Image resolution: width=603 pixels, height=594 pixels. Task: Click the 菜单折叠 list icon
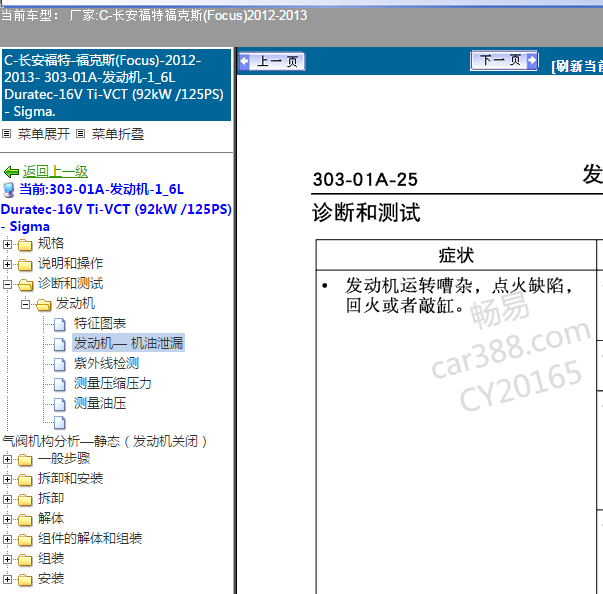80,134
